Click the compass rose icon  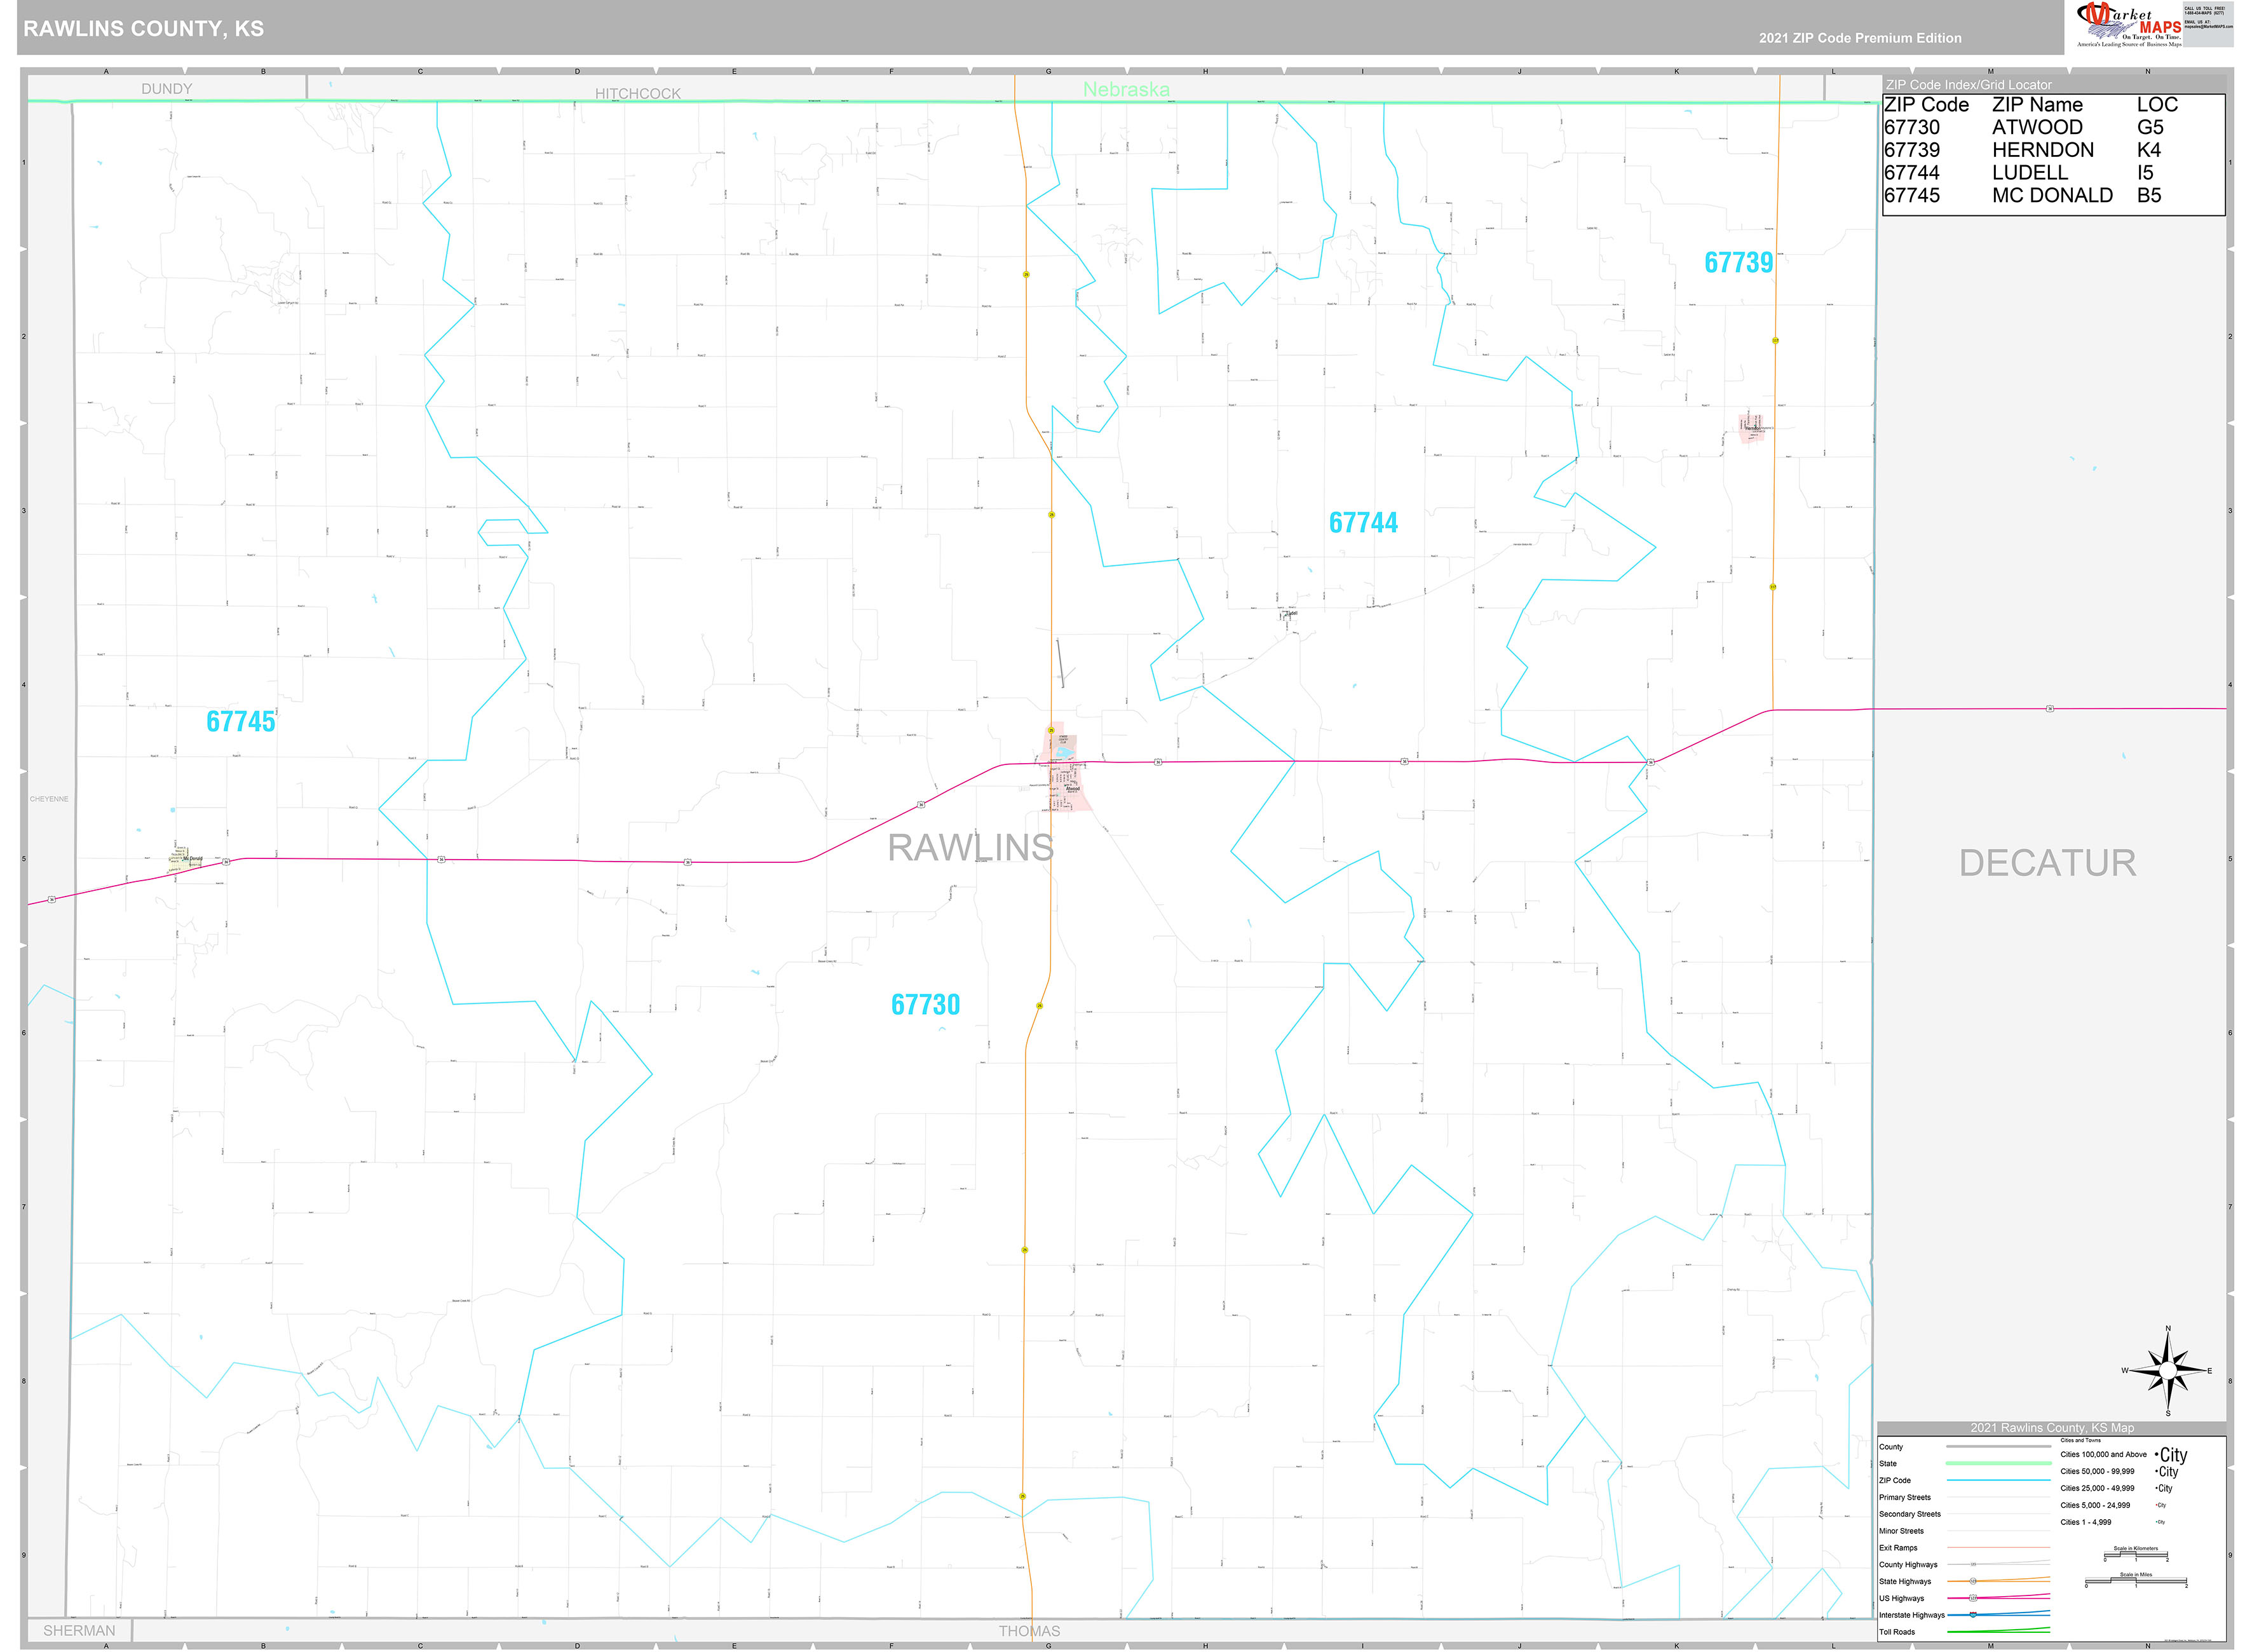[x=2167, y=1371]
